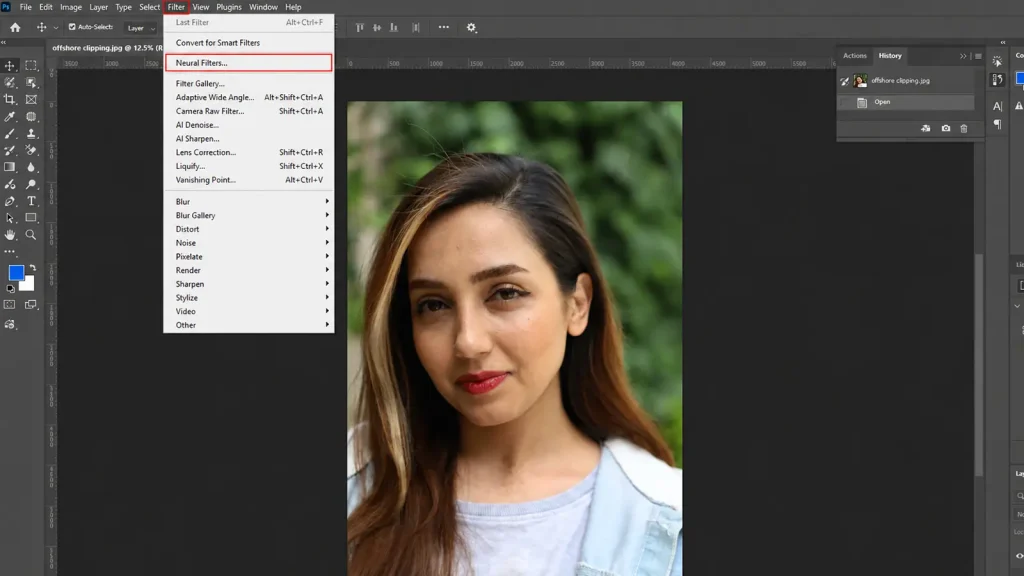Viewport: 1024px width, 576px height.
Task: Select the Path Selection arrow tool
Action: pyautogui.click(x=10, y=218)
